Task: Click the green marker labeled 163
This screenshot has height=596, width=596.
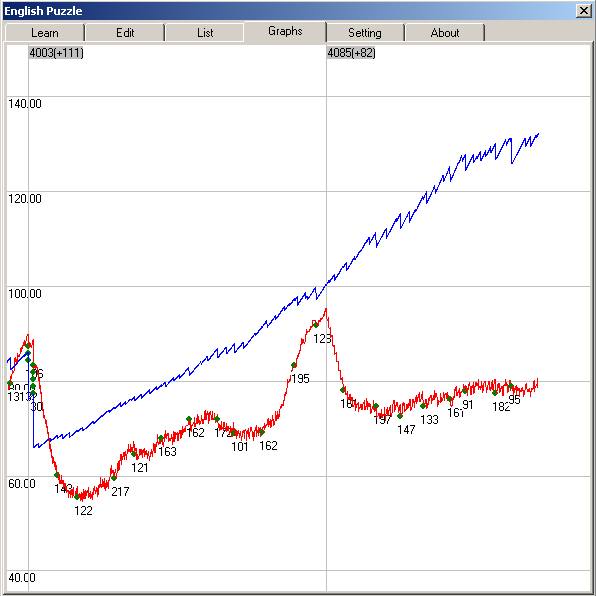Action: pos(160,438)
